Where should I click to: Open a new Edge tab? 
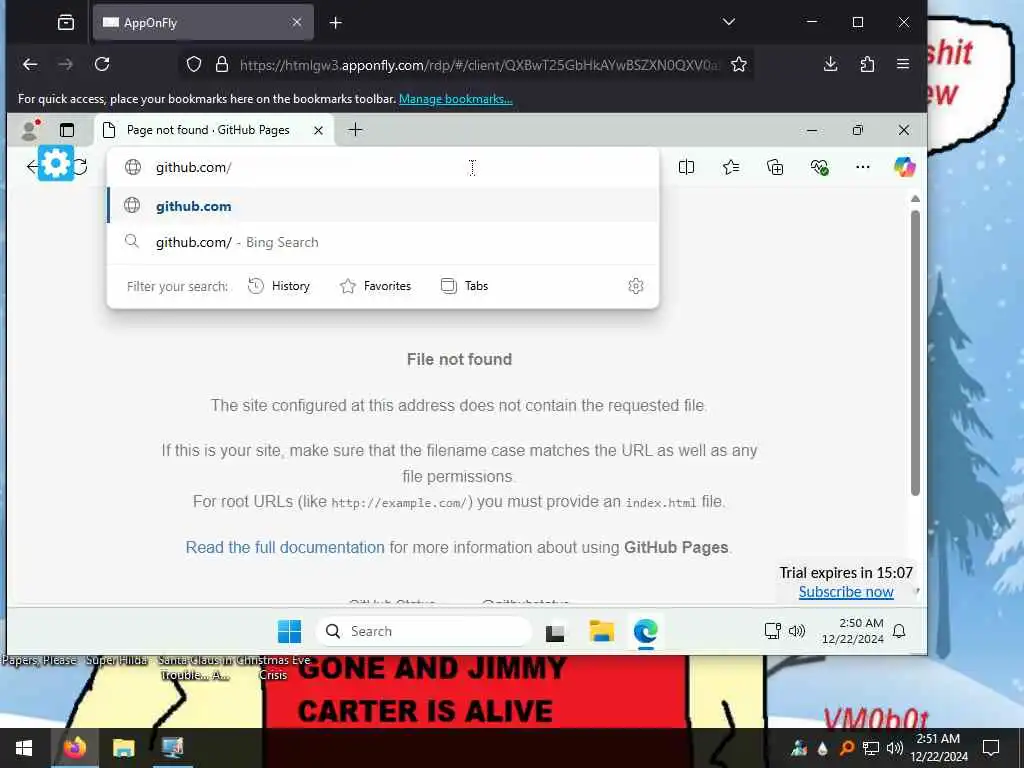(355, 130)
